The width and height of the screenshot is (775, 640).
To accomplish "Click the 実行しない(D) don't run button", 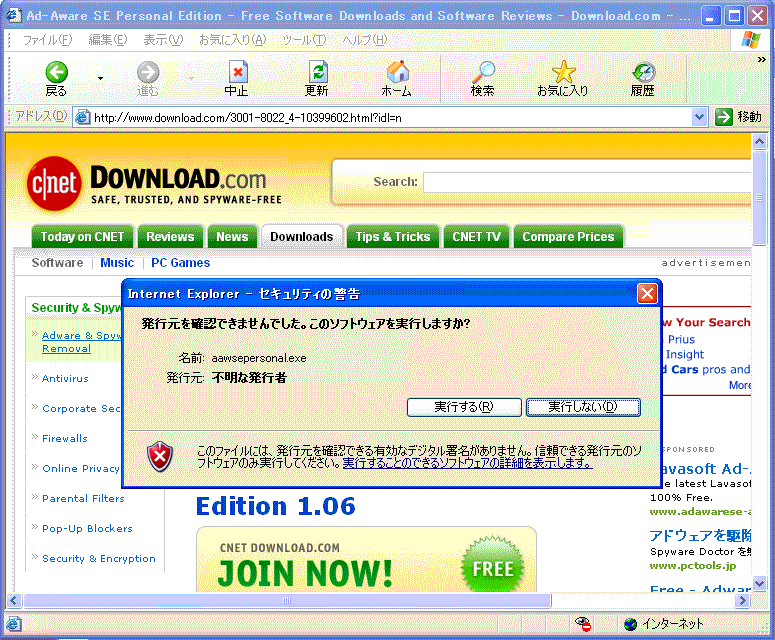I will tap(584, 407).
